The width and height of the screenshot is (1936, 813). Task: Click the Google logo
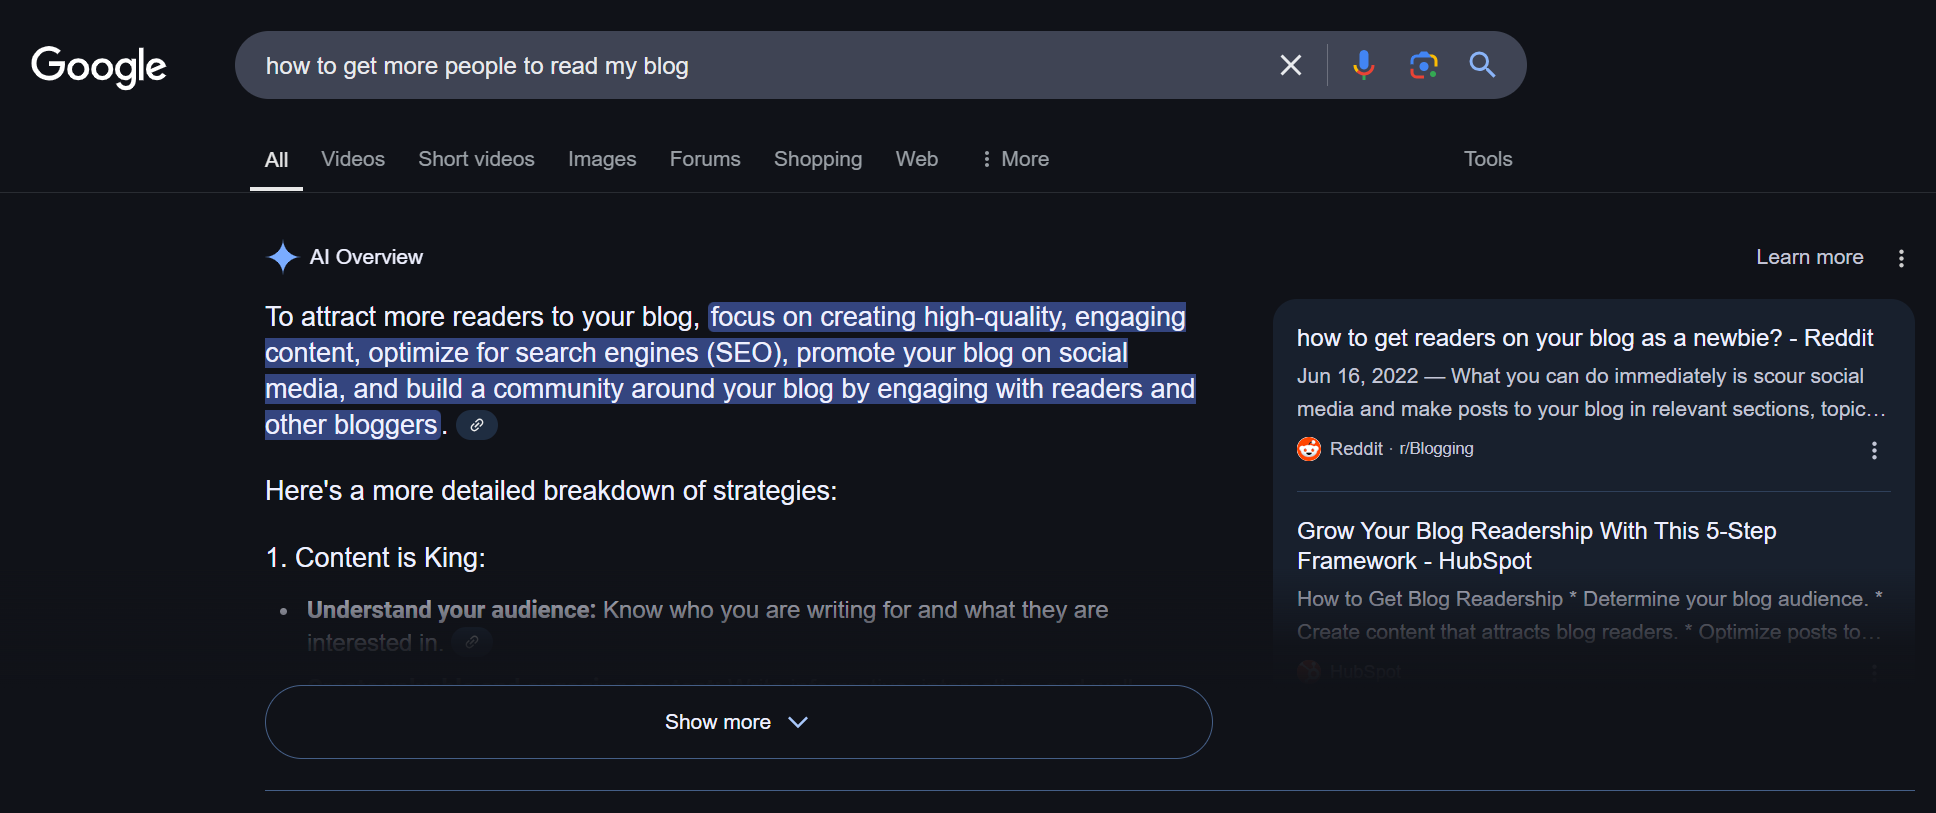98,66
